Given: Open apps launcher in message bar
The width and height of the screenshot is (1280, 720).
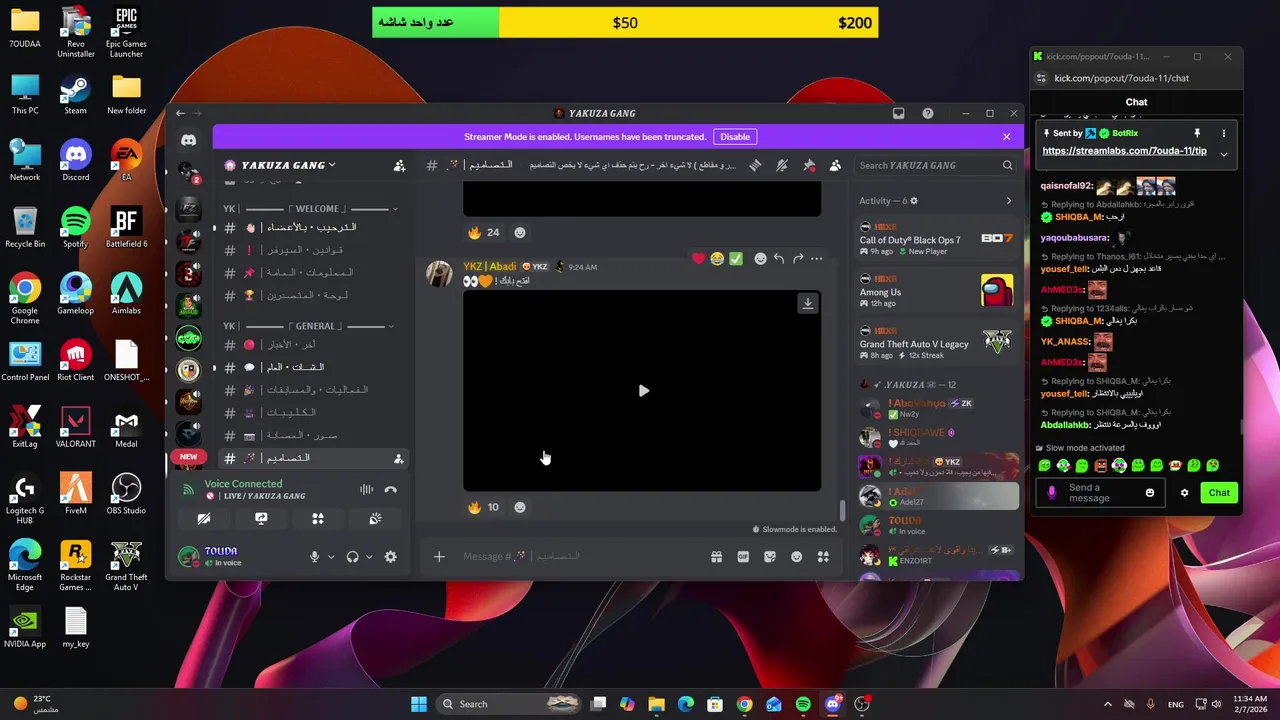Looking at the screenshot, I should pos(824,556).
